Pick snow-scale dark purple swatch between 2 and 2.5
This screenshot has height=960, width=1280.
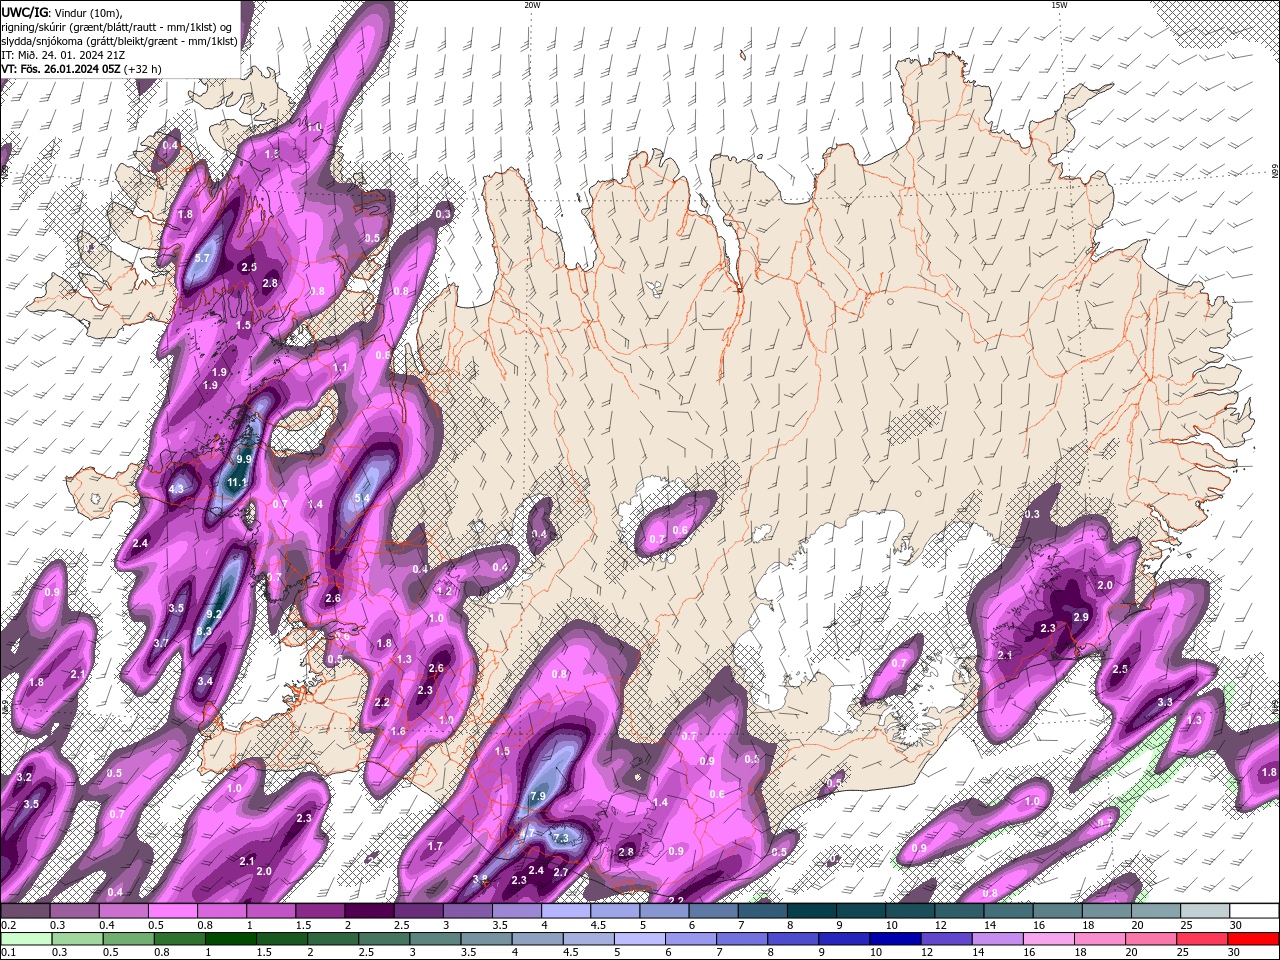click(368, 911)
